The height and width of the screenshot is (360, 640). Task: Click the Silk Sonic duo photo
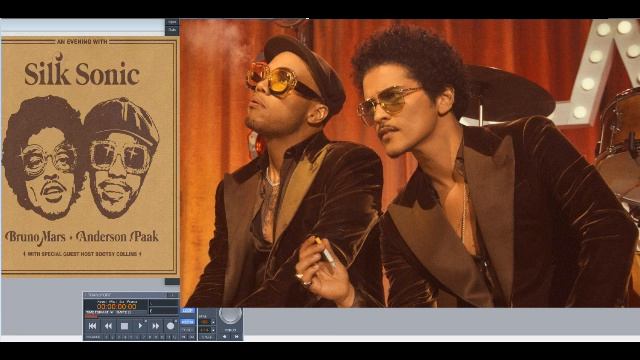(x=410, y=163)
